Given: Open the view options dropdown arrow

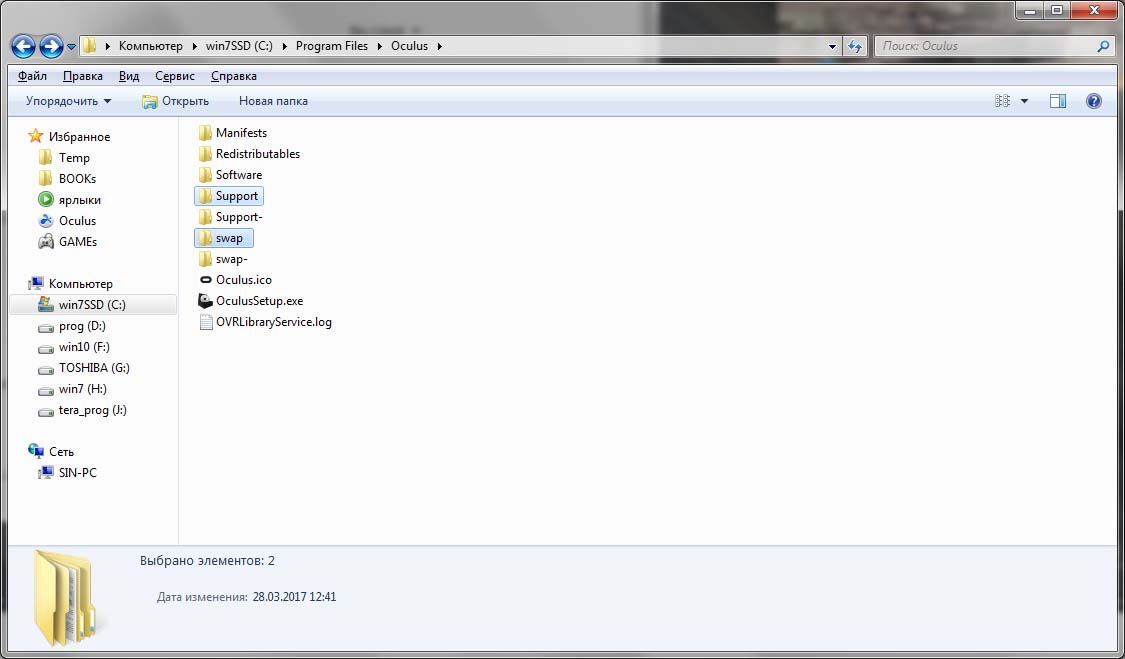Looking at the screenshot, I should [1025, 101].
